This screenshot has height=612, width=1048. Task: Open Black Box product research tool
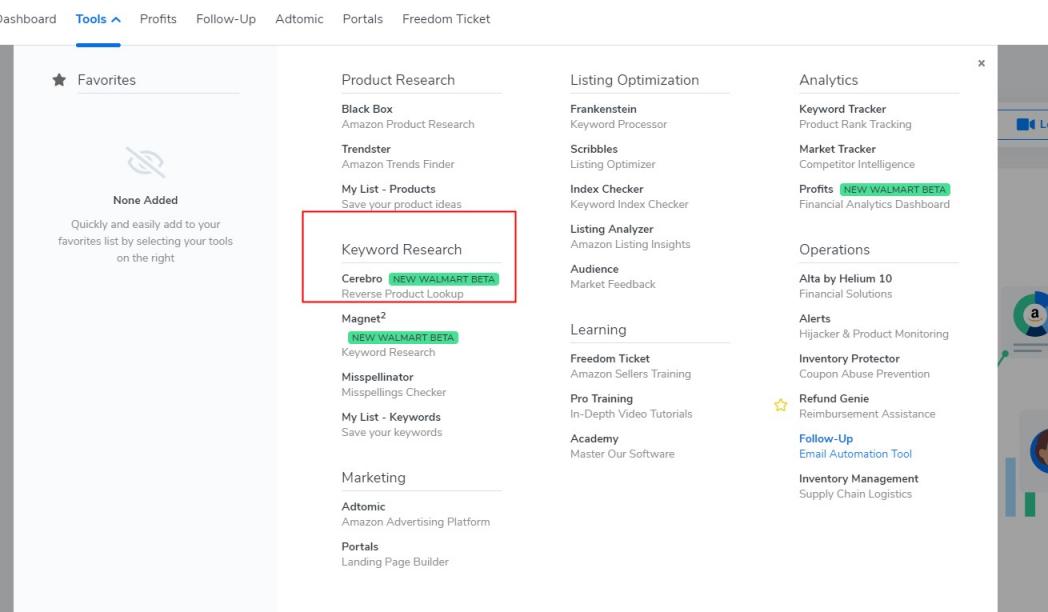click(x=367, y=109)
